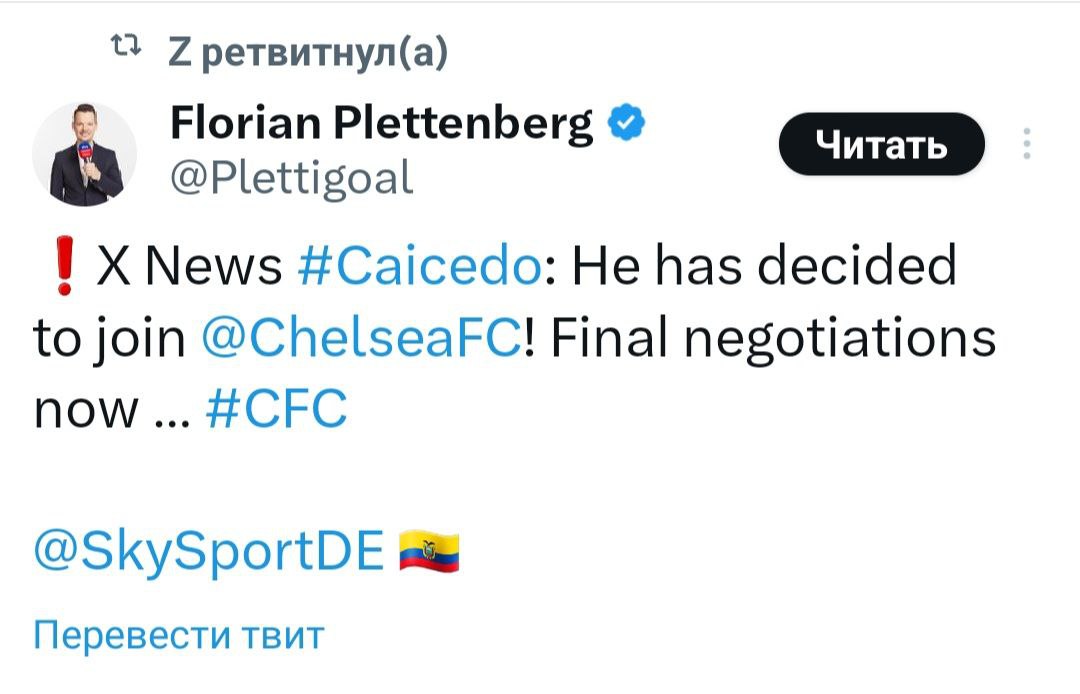The width and height of the screenshot is (1080, 694).
Task: Click Перевести твит to translate the tweet
Action: tap(179, 635)
